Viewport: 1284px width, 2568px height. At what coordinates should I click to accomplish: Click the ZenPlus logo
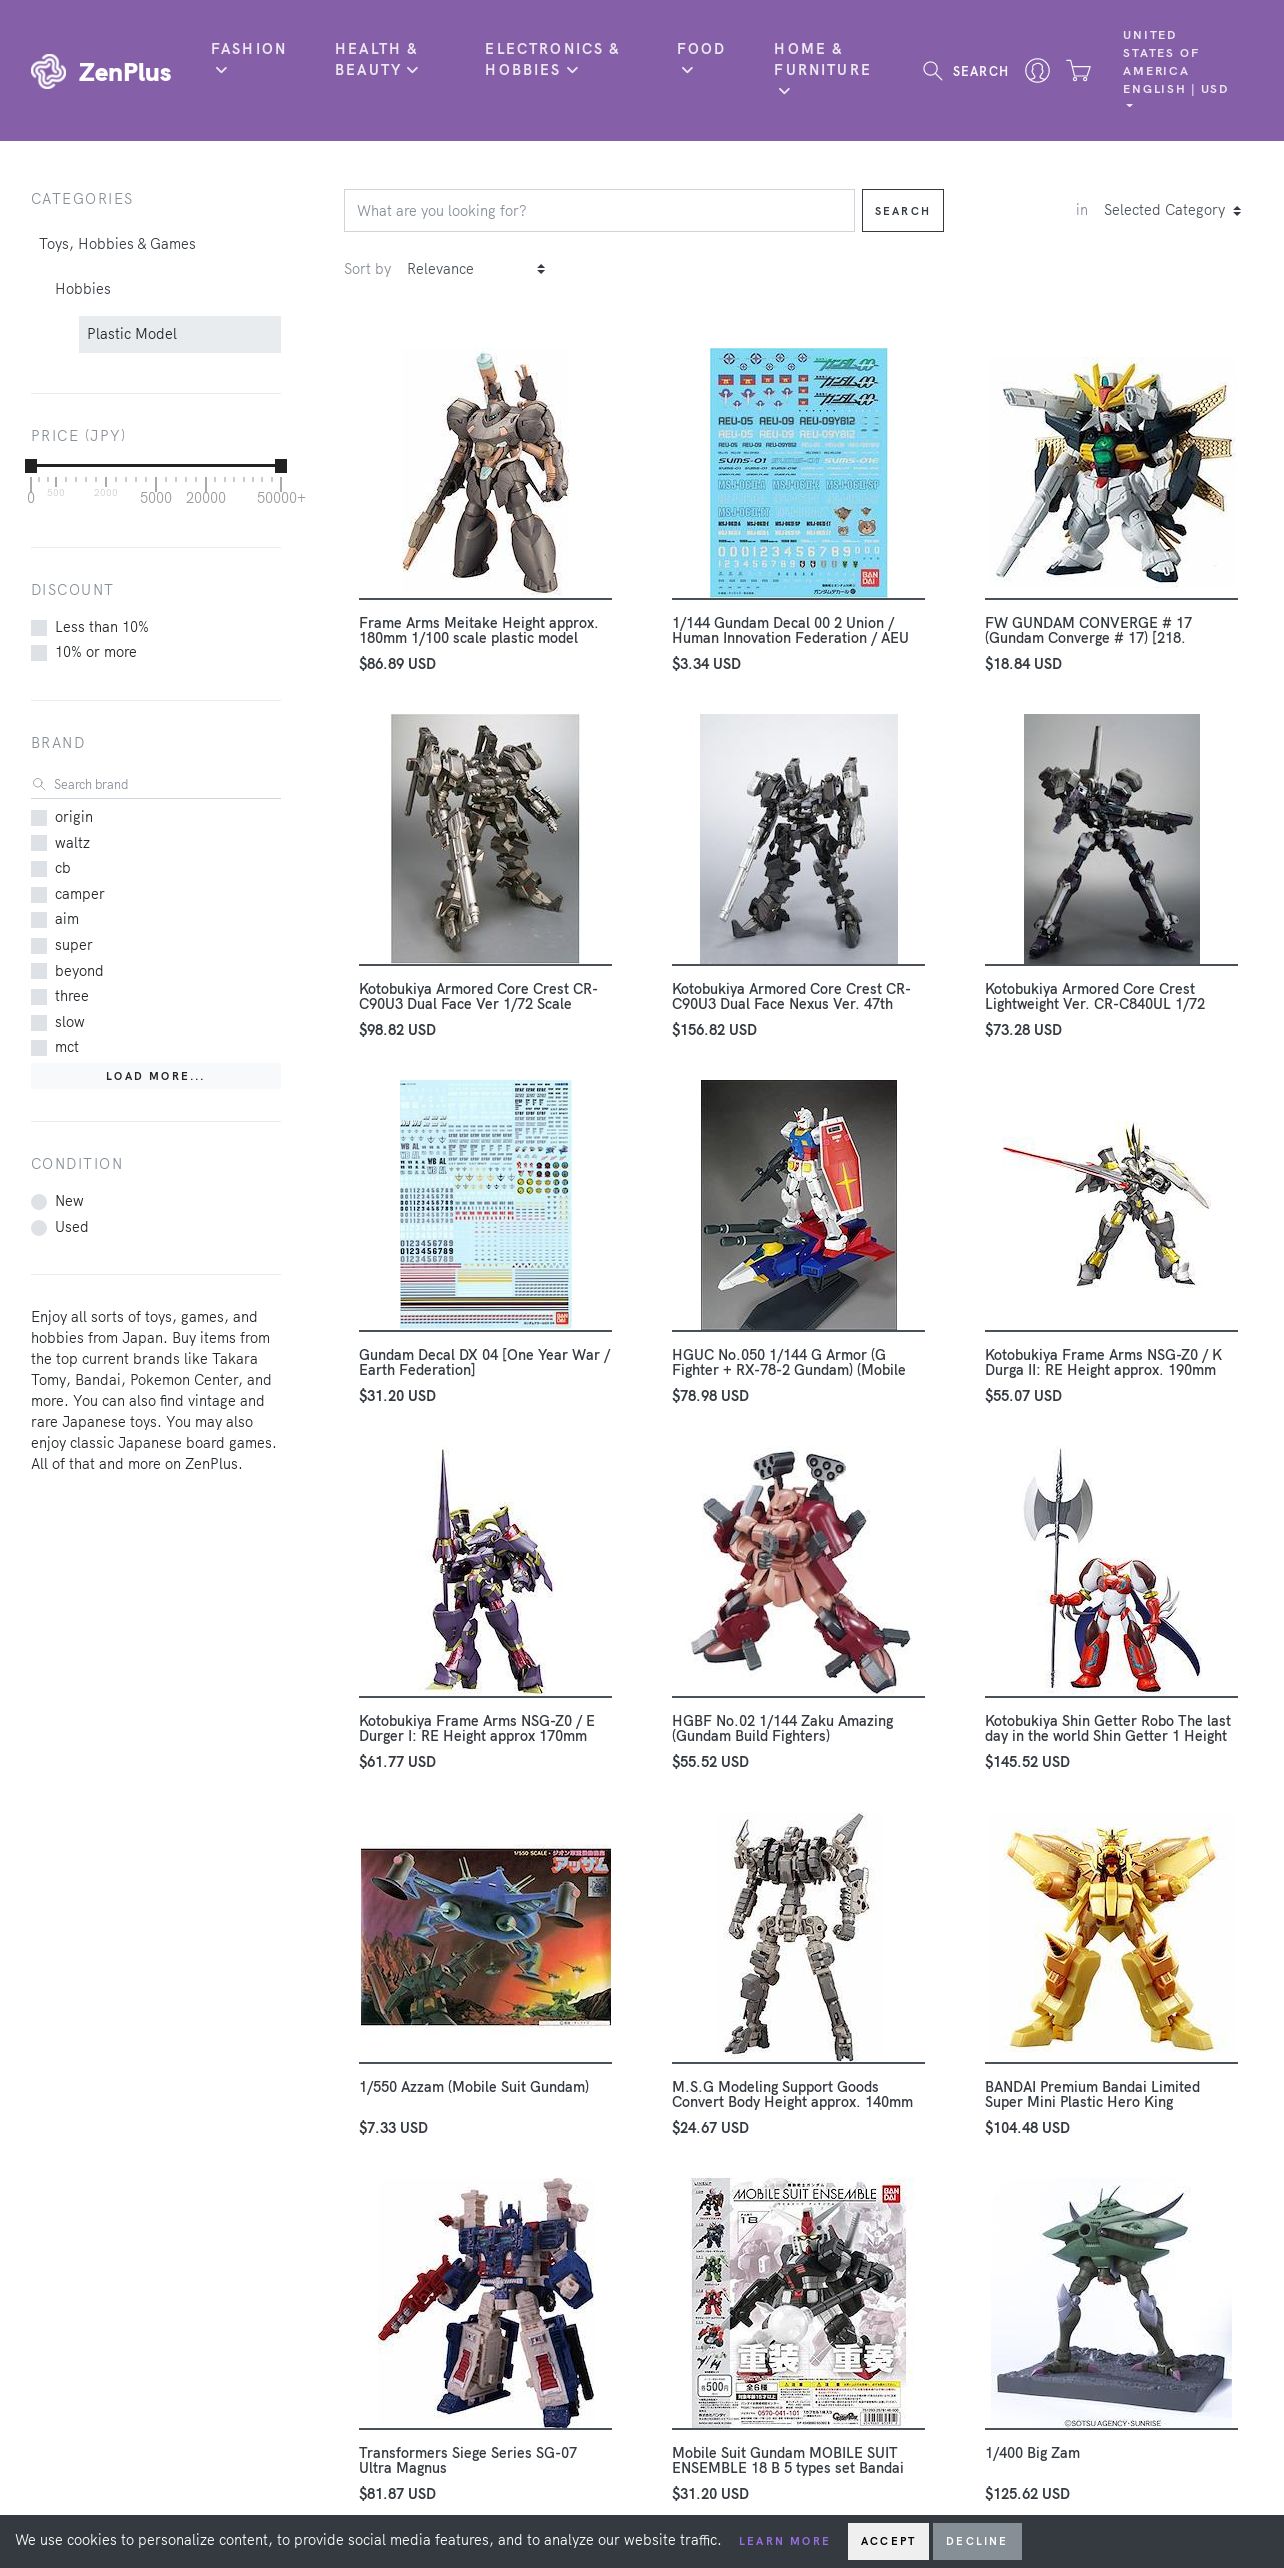(101, 71)
